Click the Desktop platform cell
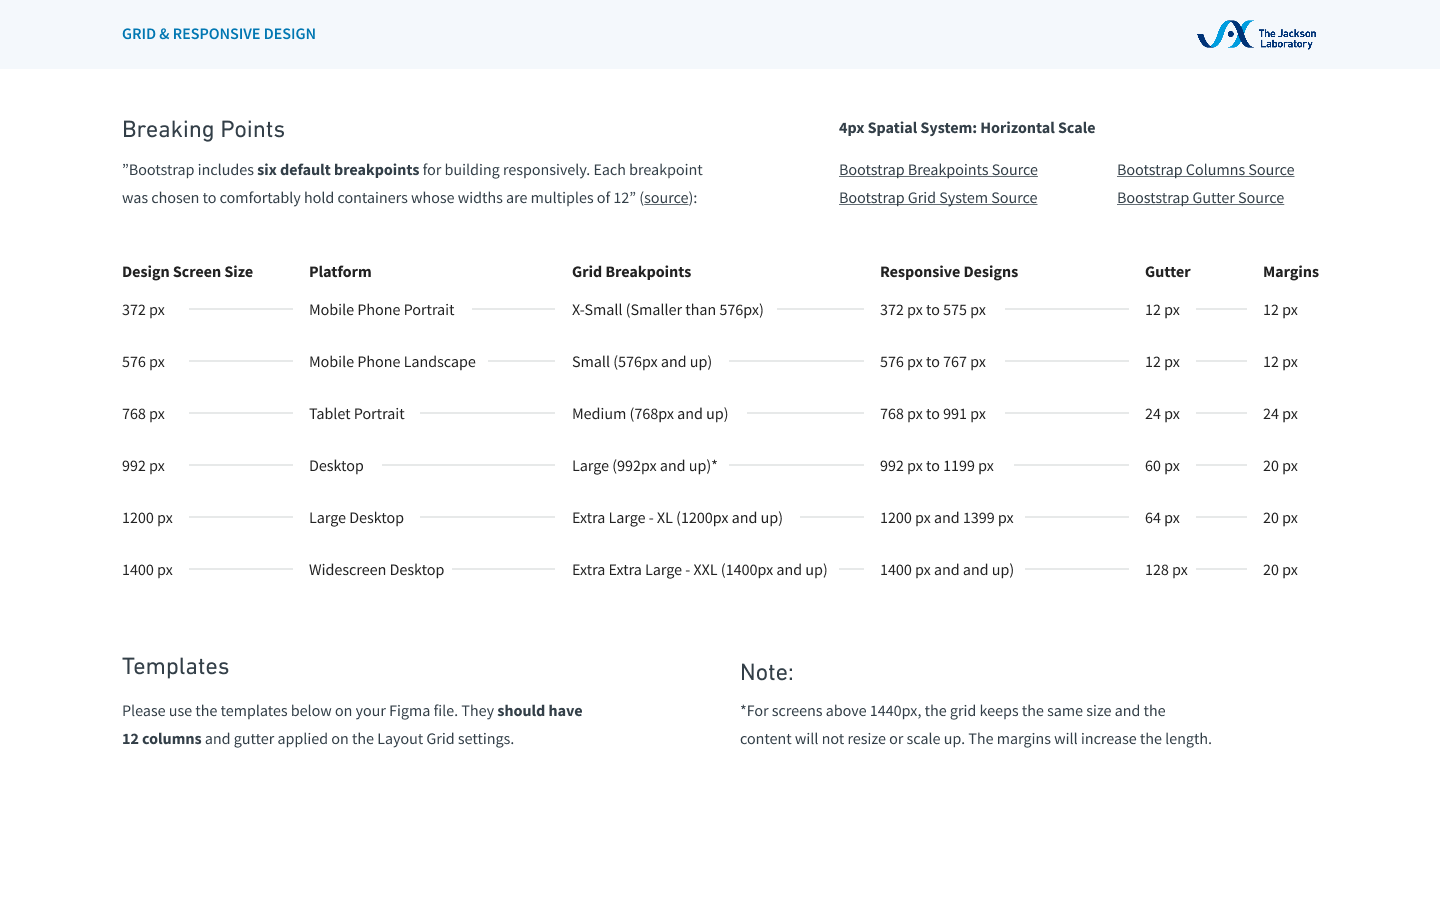The image size is (1440, 900). click(x=336, y=466)
